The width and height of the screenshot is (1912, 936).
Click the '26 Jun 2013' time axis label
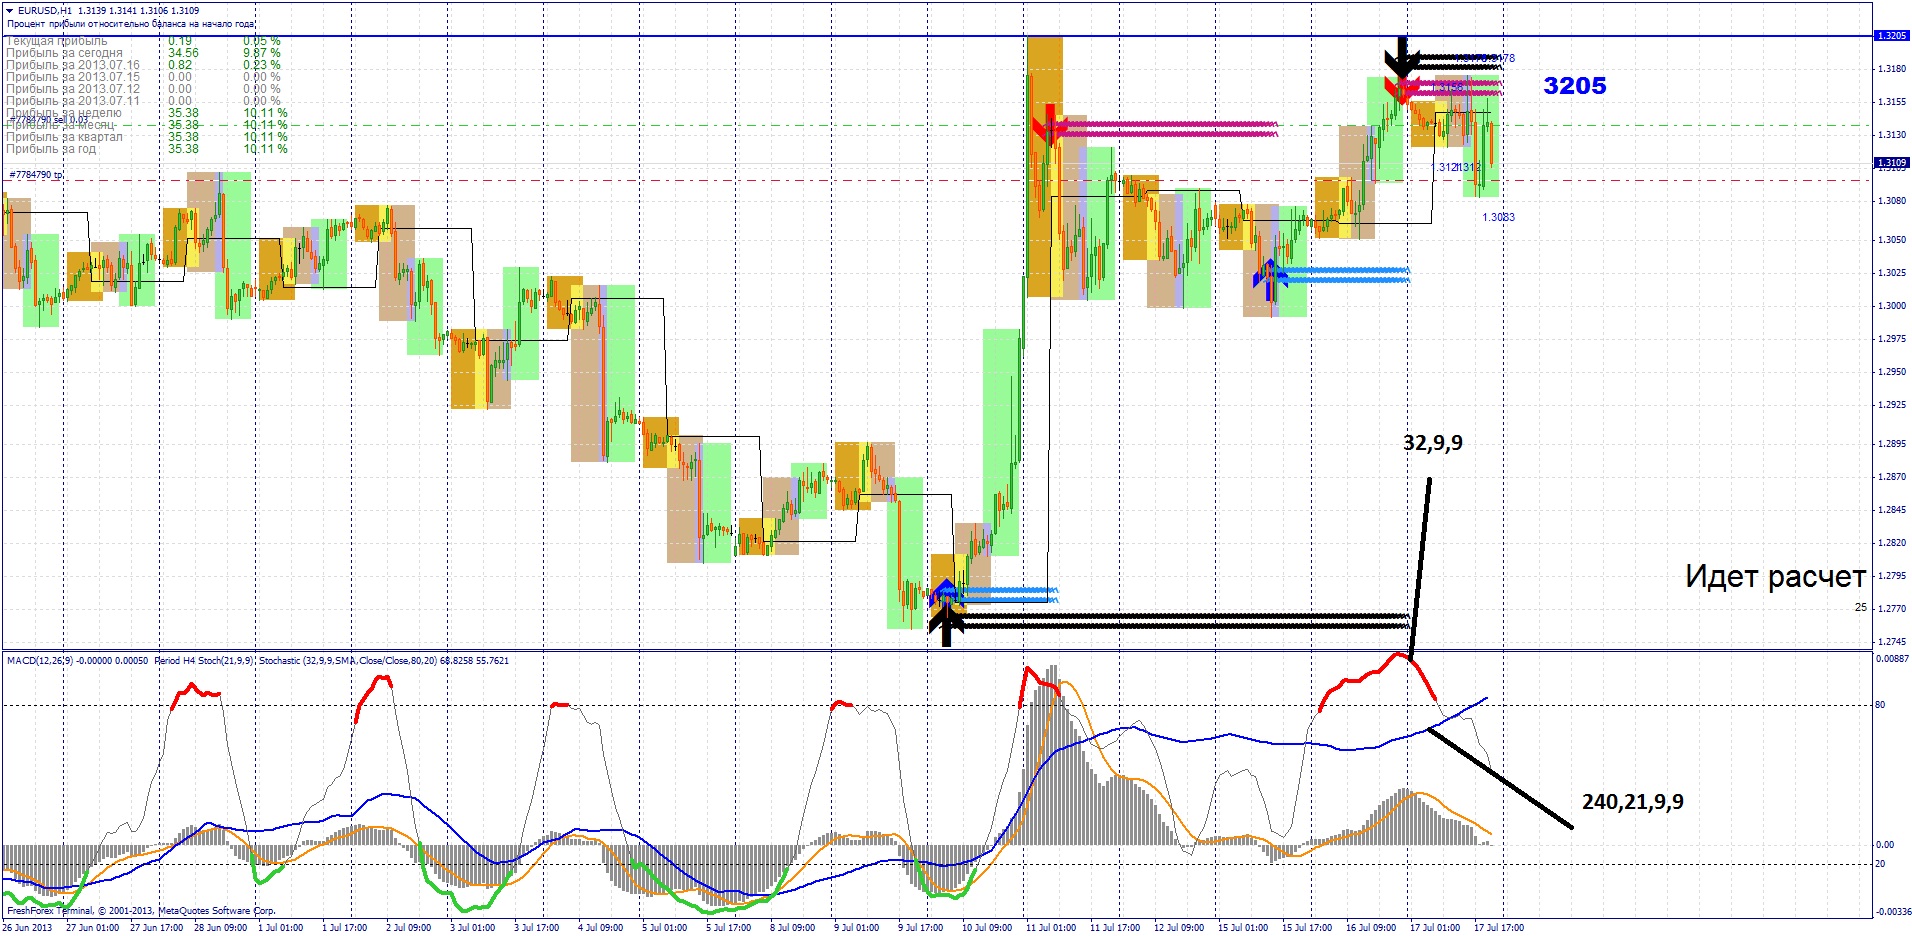pyautogui.click(x=27, y=928)
